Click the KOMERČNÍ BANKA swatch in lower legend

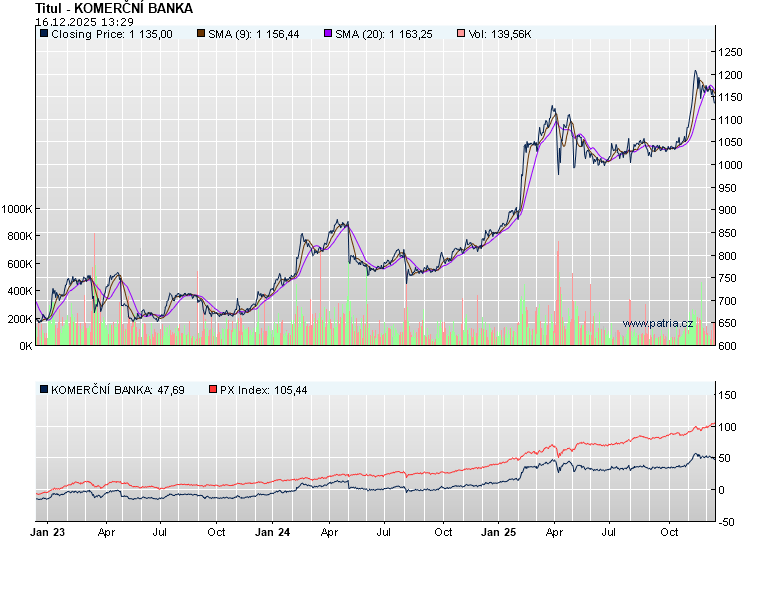pos(43,389)
